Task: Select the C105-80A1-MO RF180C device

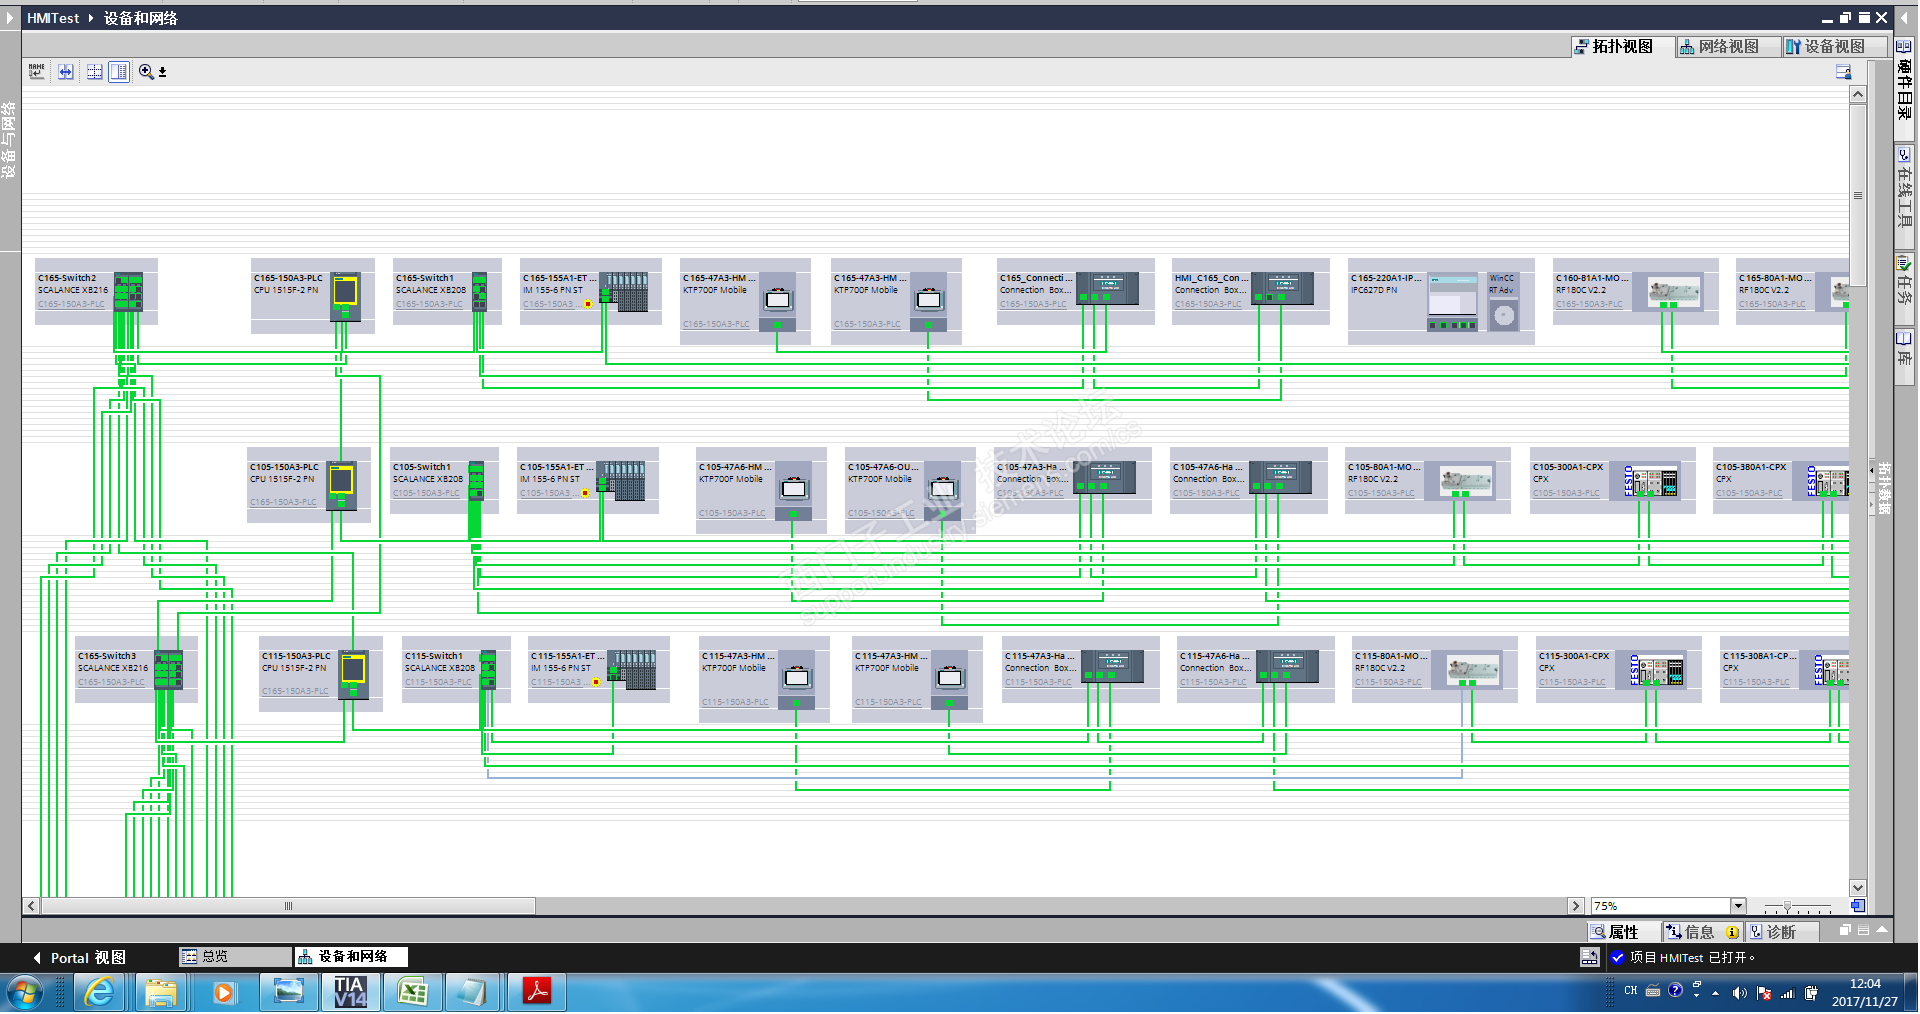Action: [x=1428, y=481]
